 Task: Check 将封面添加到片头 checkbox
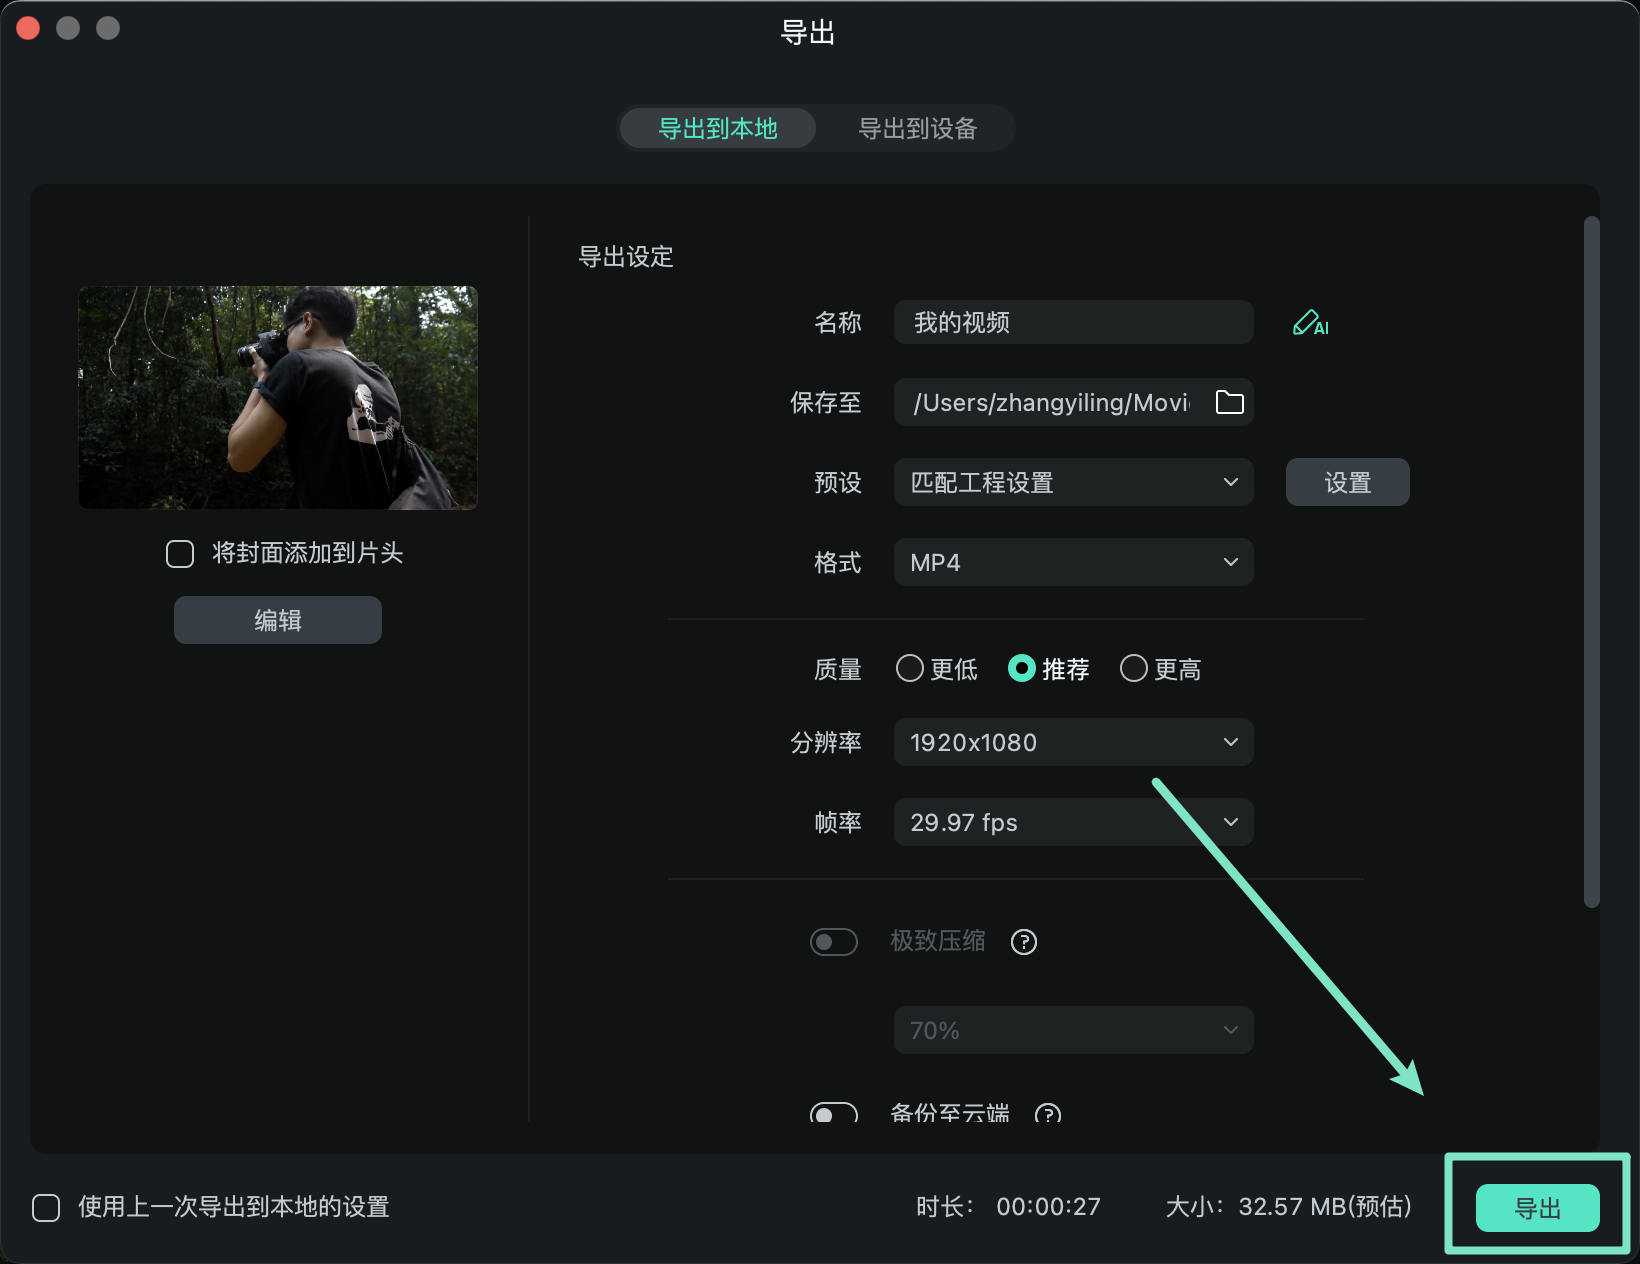click(x=180, y=553)
